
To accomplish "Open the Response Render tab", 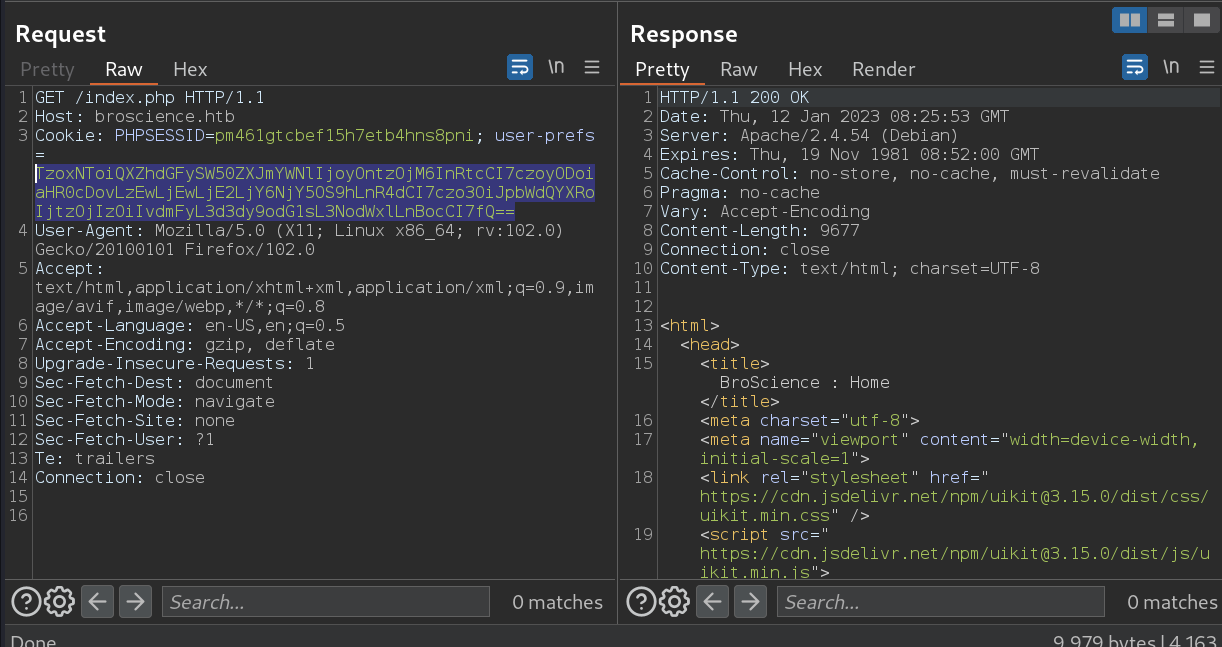I will (883, 69).
